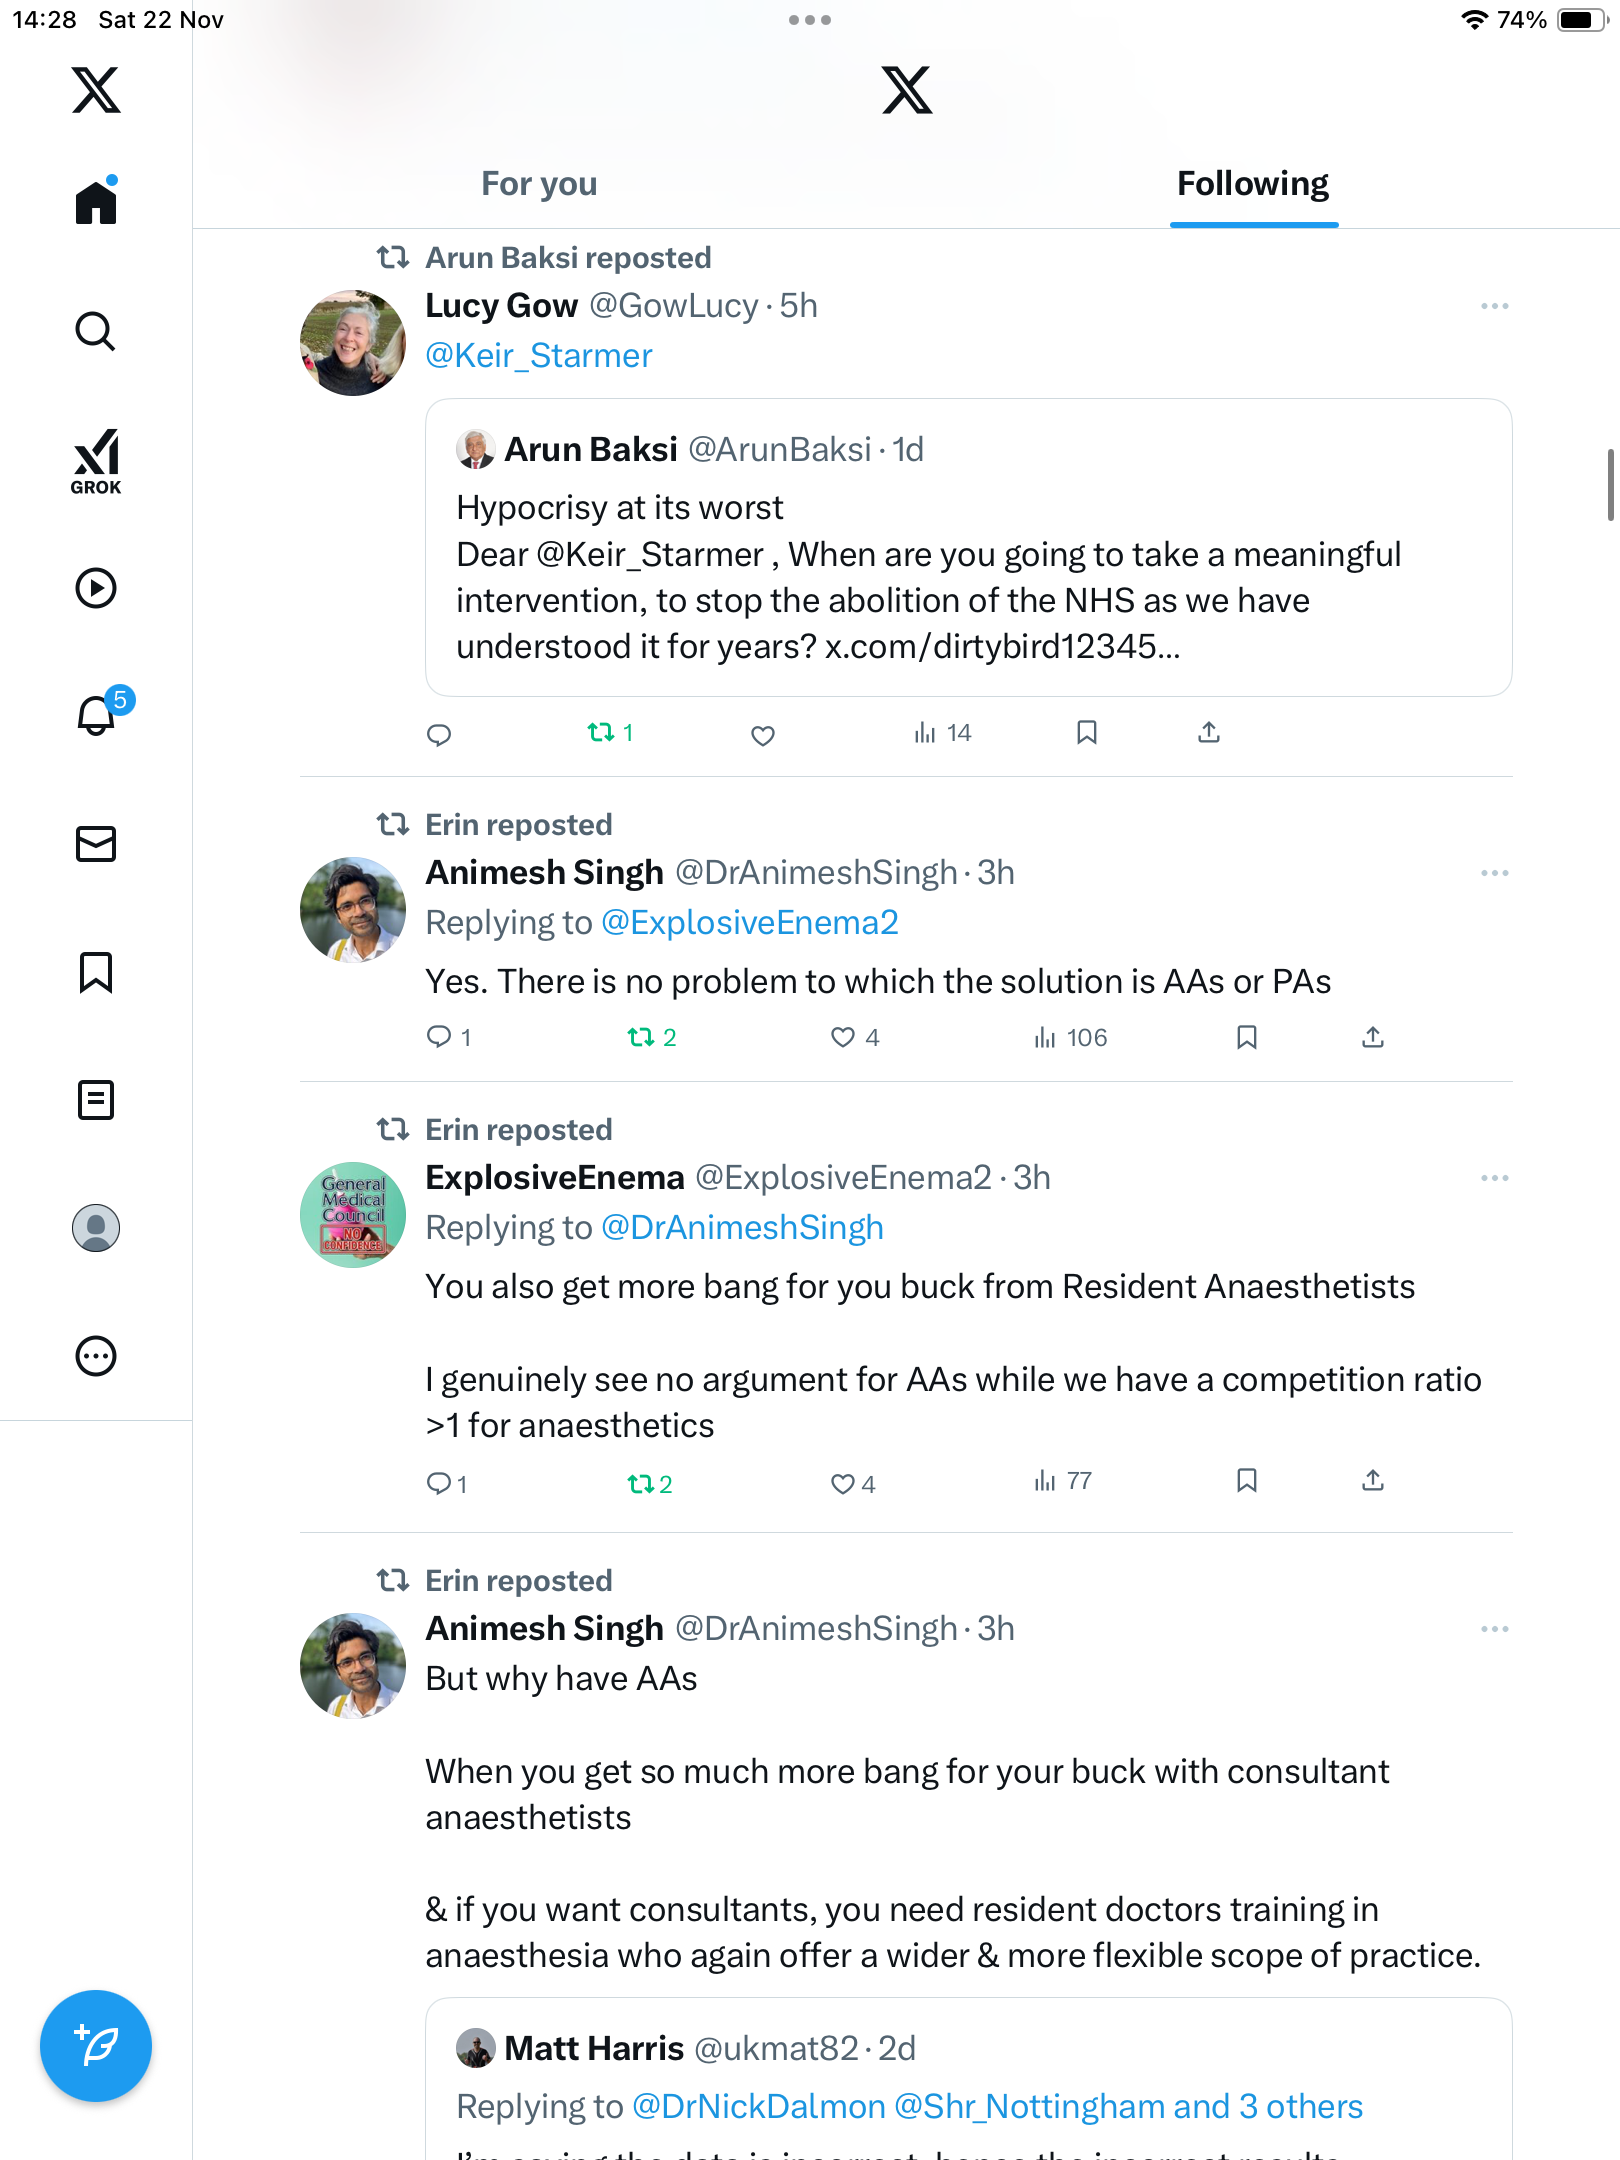Tap the compose new post button
The height and width of the screenshot is (2160, 1620).
(x=96, y=2045)
